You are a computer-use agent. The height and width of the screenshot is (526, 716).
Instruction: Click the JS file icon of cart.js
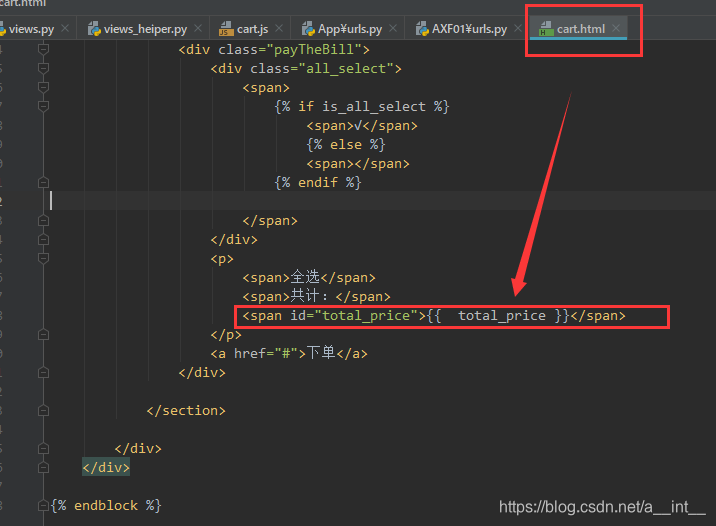[226, 29]
